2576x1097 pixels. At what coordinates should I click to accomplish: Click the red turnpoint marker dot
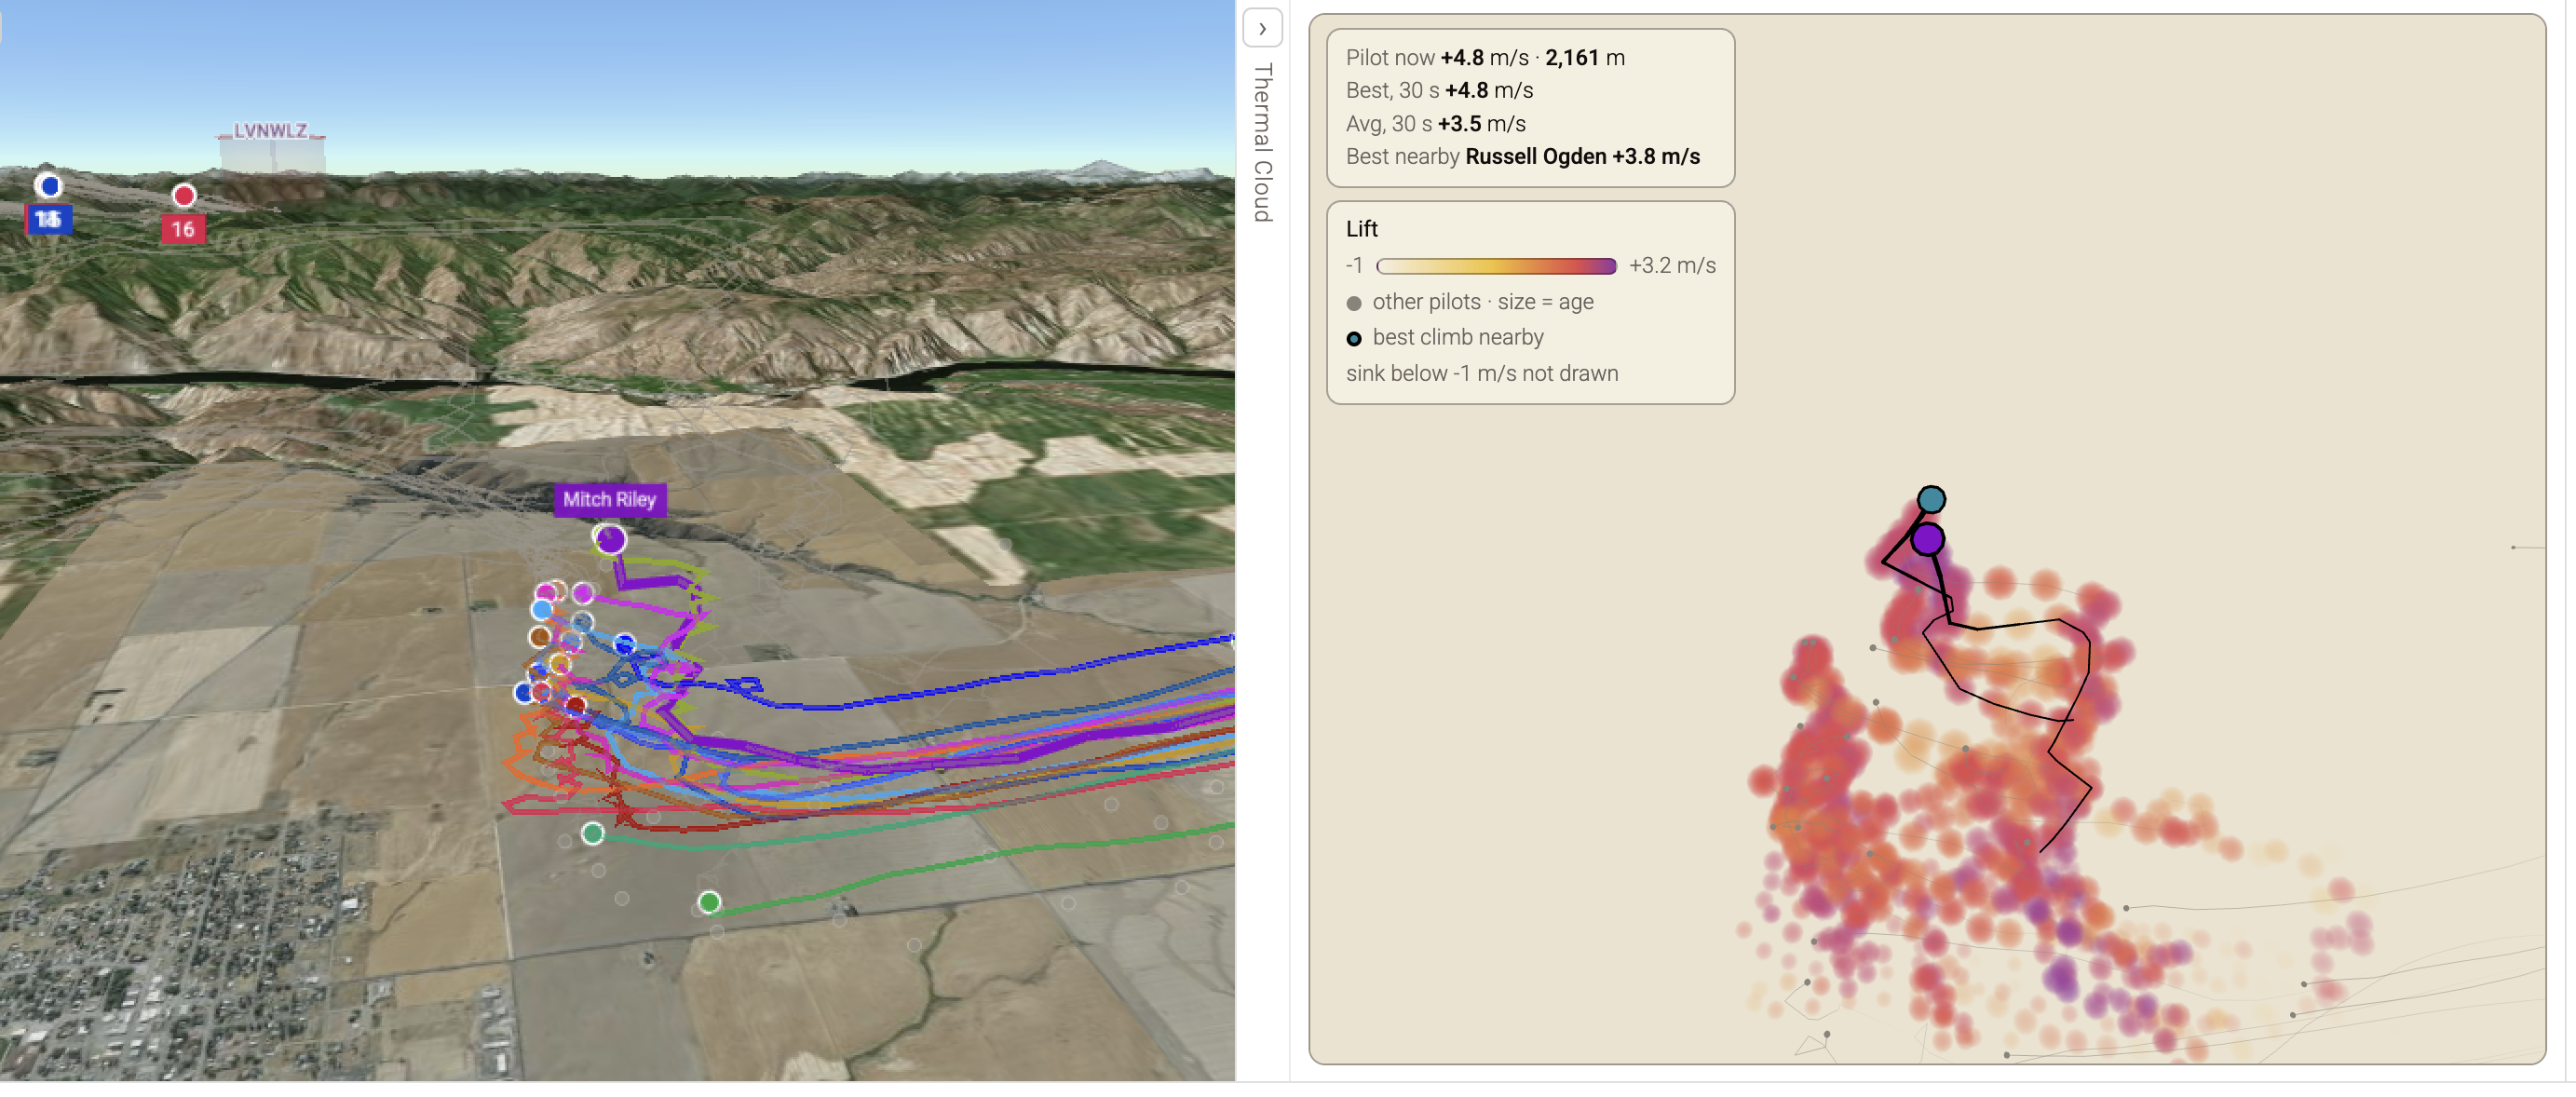pos(184,195)
